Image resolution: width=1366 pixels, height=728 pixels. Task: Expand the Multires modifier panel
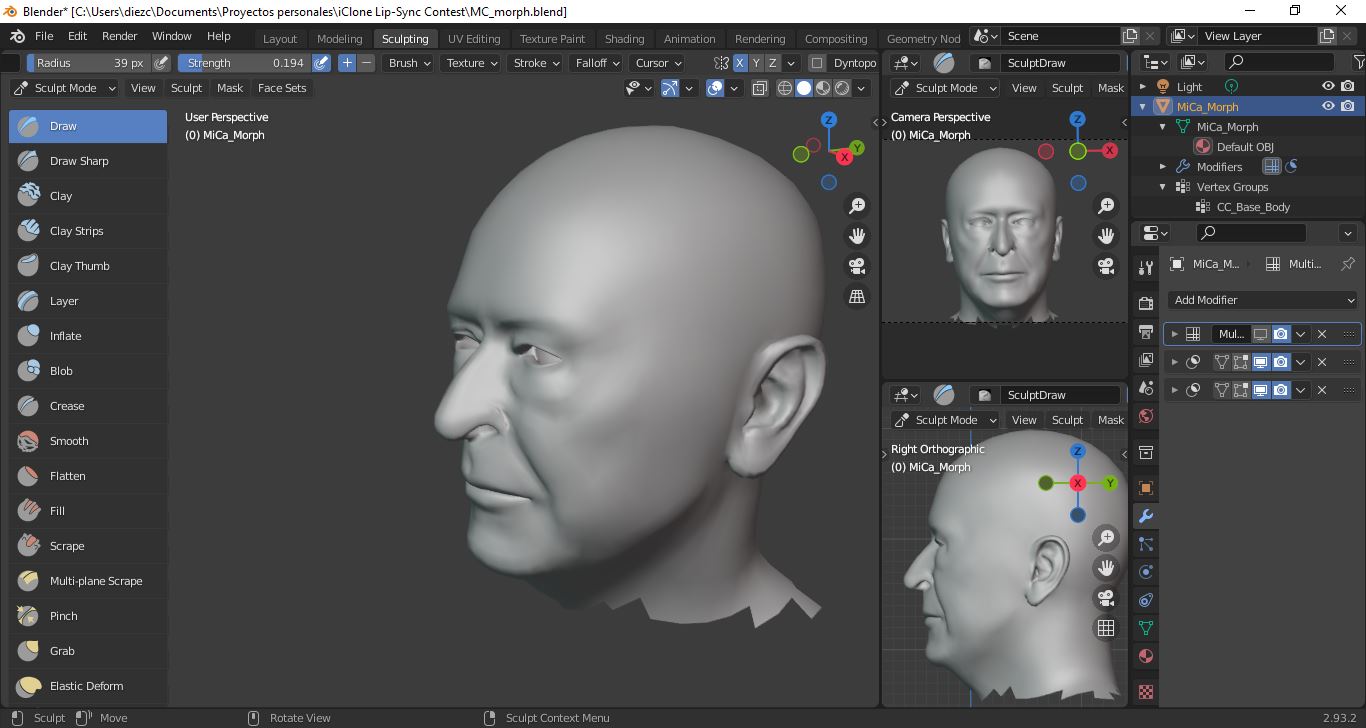1175,334
